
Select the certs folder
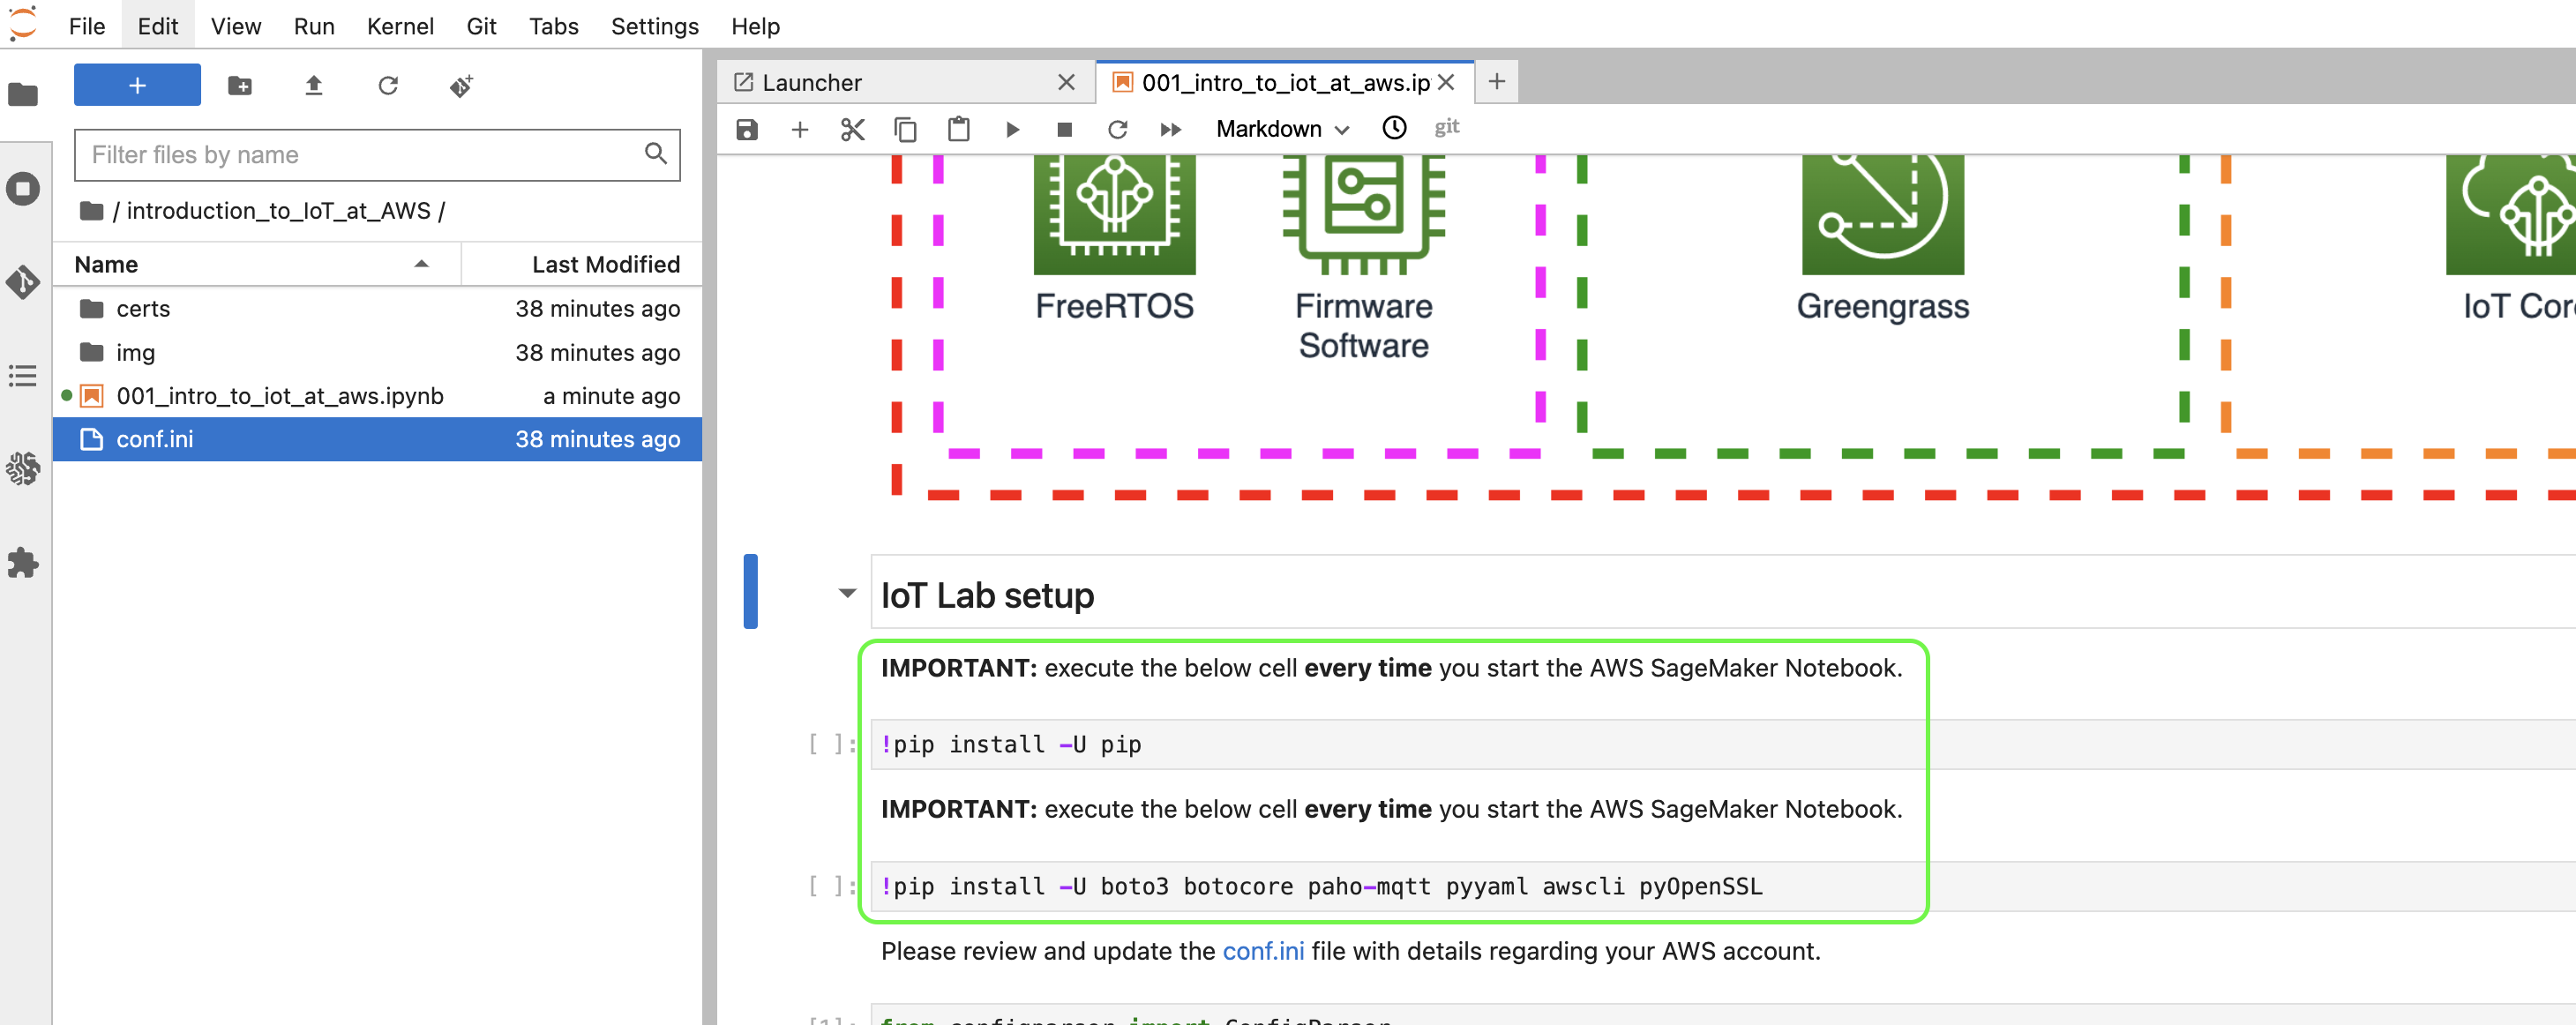click(x=377, y=309)
